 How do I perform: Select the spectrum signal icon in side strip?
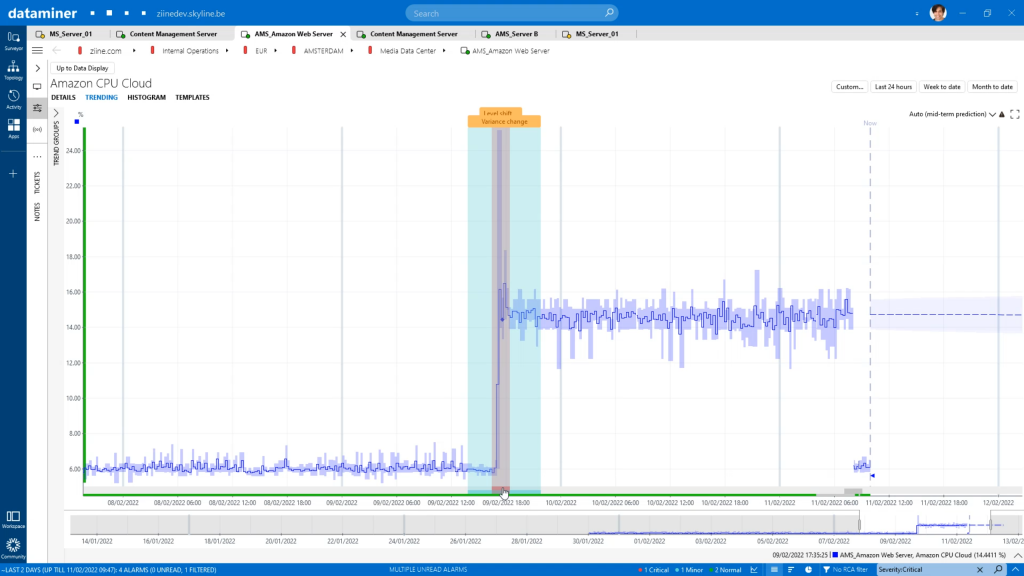[37, 129]
